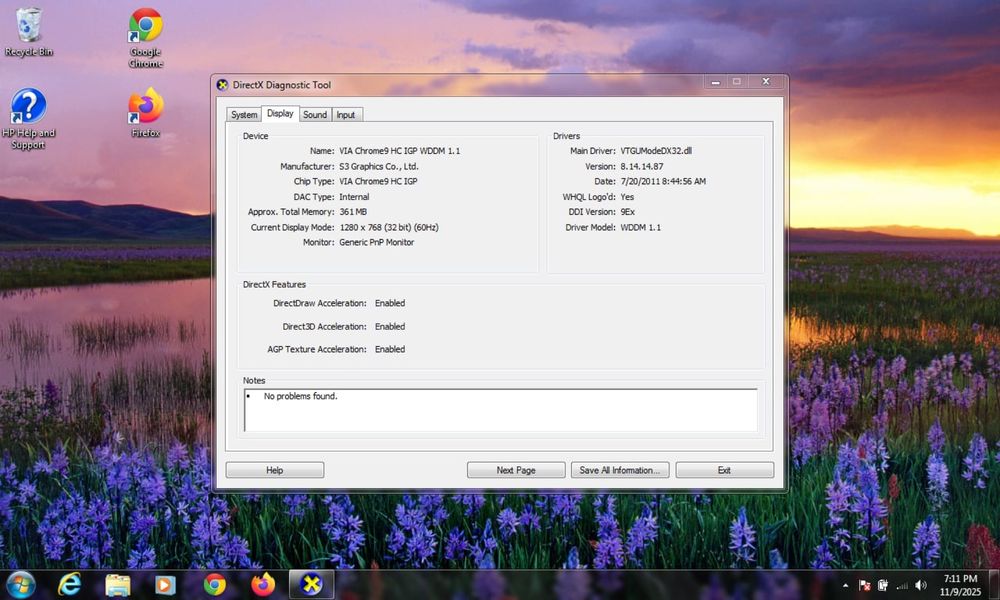Click the 'Device' group label

255,136
